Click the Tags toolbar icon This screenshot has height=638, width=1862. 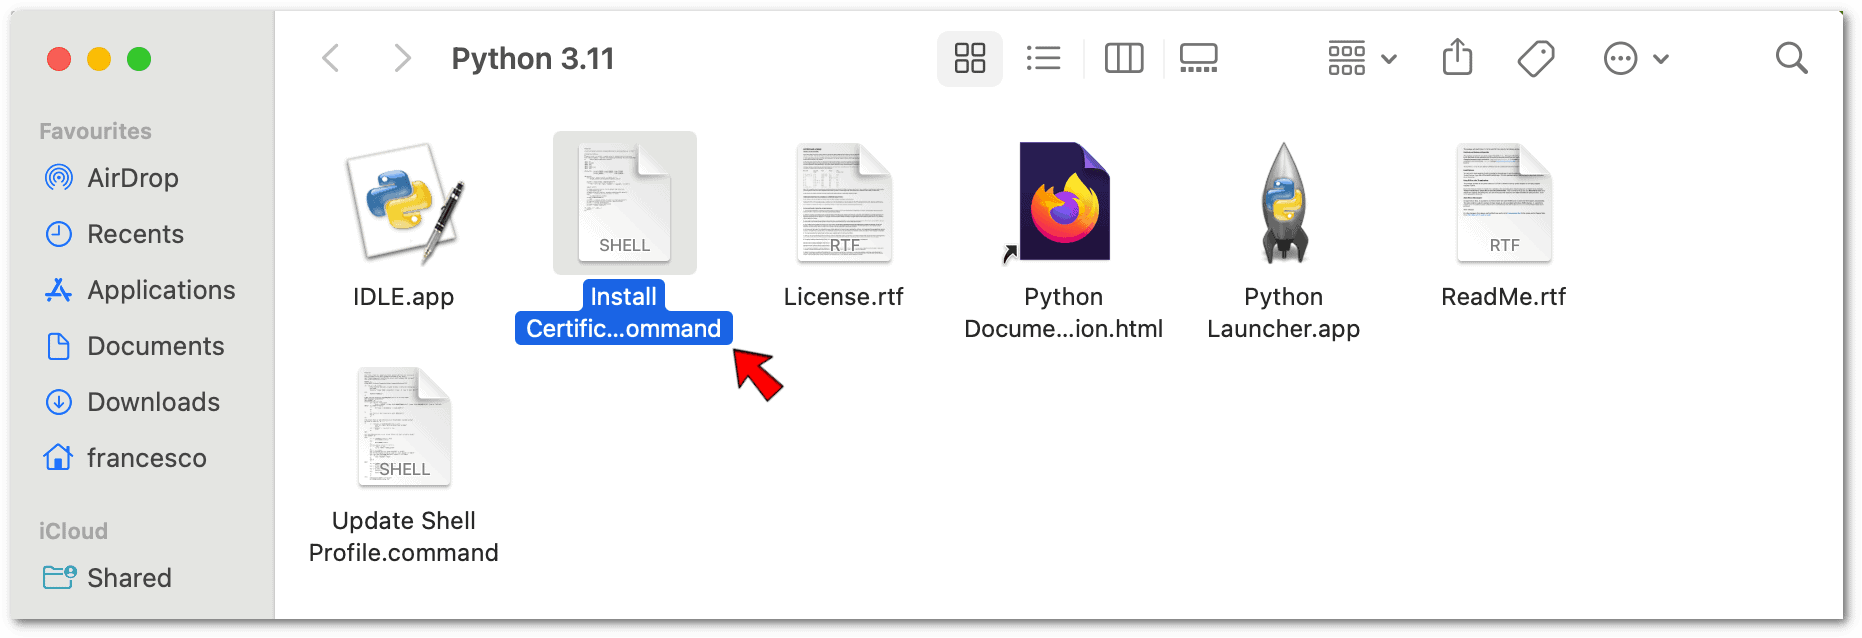(x=1535, y=59)
